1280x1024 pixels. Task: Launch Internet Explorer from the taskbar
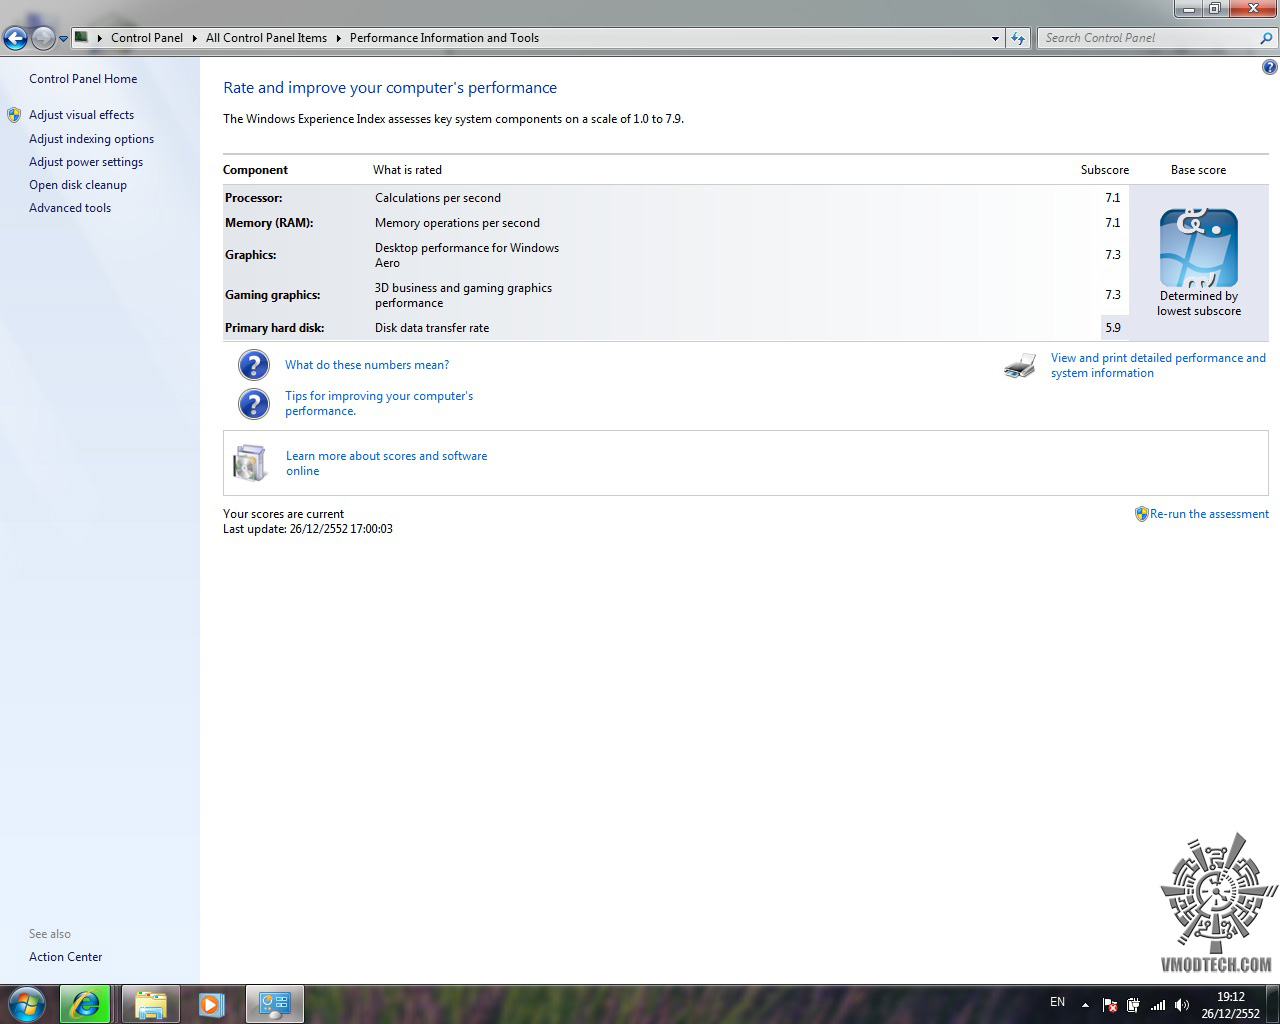tap(85, 1004)
